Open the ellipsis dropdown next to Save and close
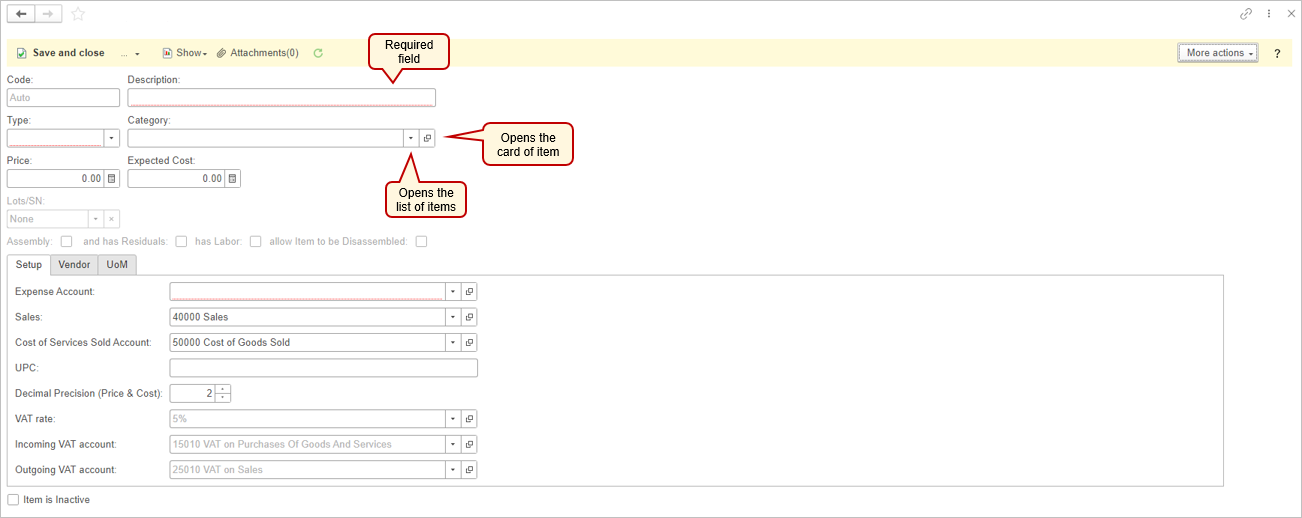This screenshot has width=1302, height=518. [130, 53]
